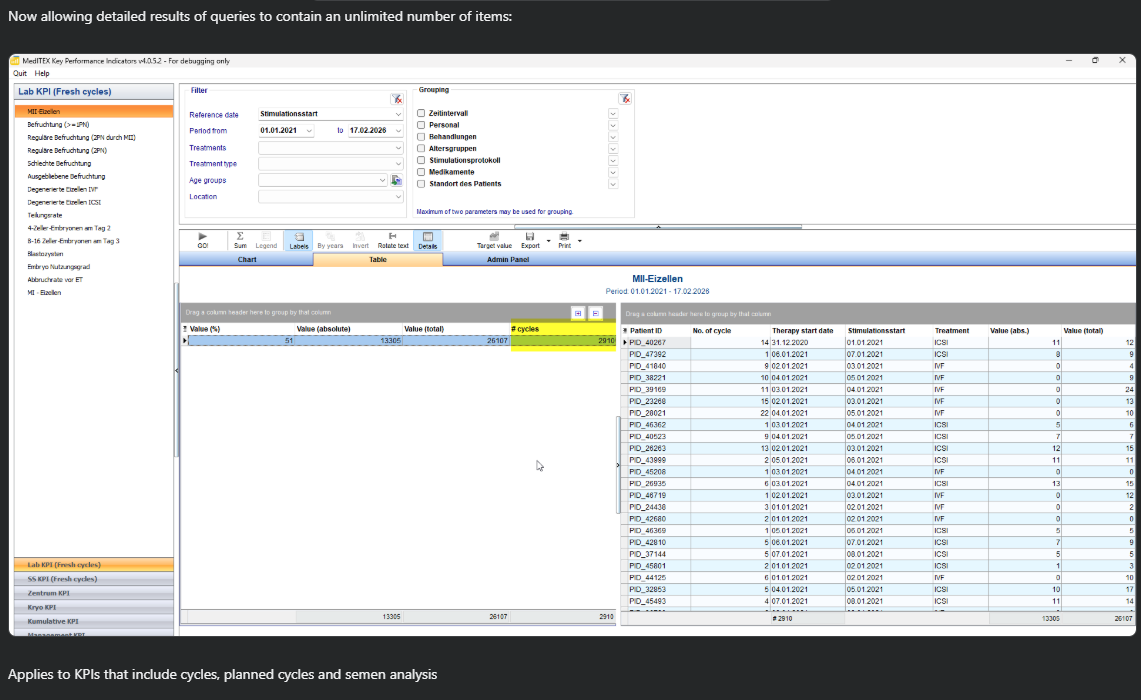The width and height of the screenshot is (1141, 700).
Task: Open the SS KPI (Fresh cycles) section
Action: tap(94, 578)
